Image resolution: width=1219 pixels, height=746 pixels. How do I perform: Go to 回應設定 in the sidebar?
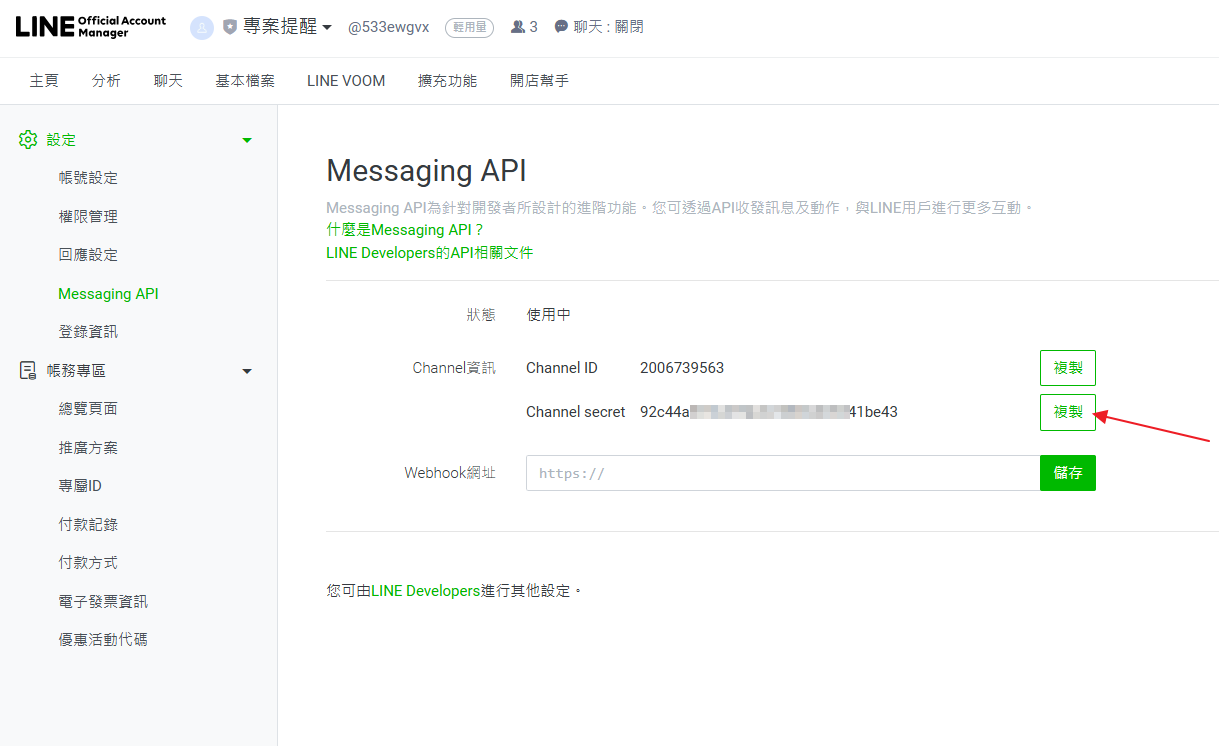pos(88,255)
